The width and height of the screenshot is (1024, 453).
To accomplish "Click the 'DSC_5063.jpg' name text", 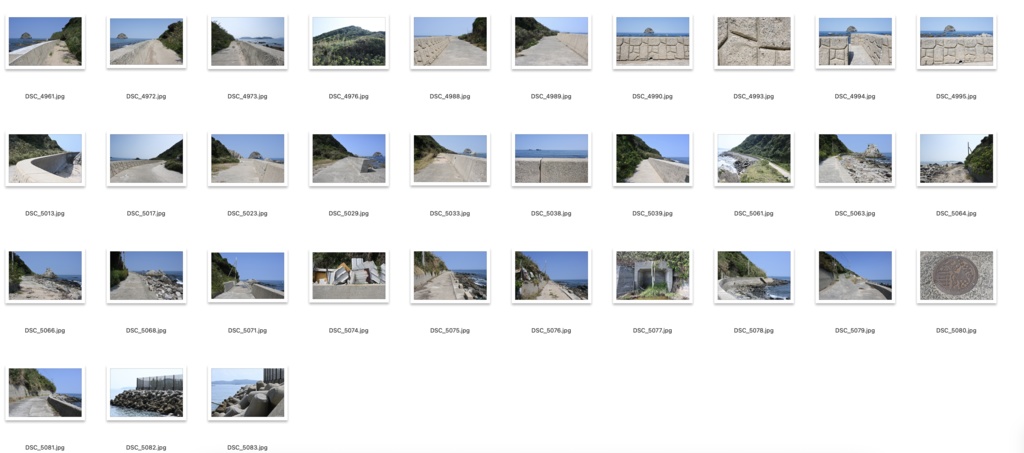I will (855, 213).
